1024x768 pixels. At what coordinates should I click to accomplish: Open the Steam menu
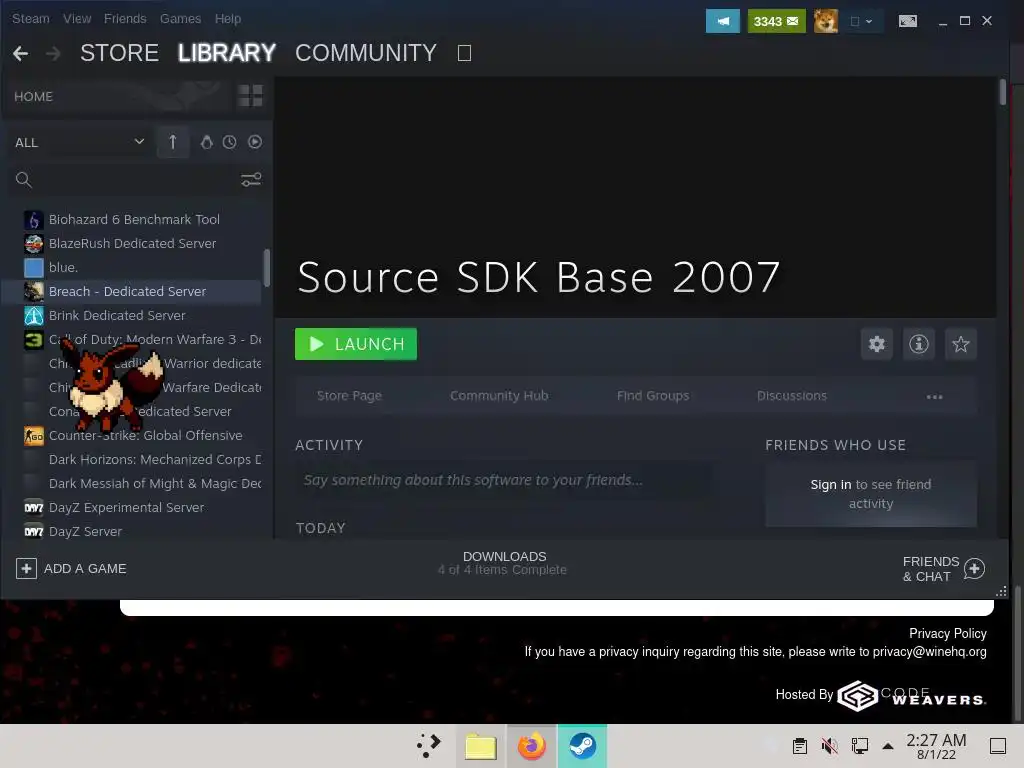tap(31, 19)
